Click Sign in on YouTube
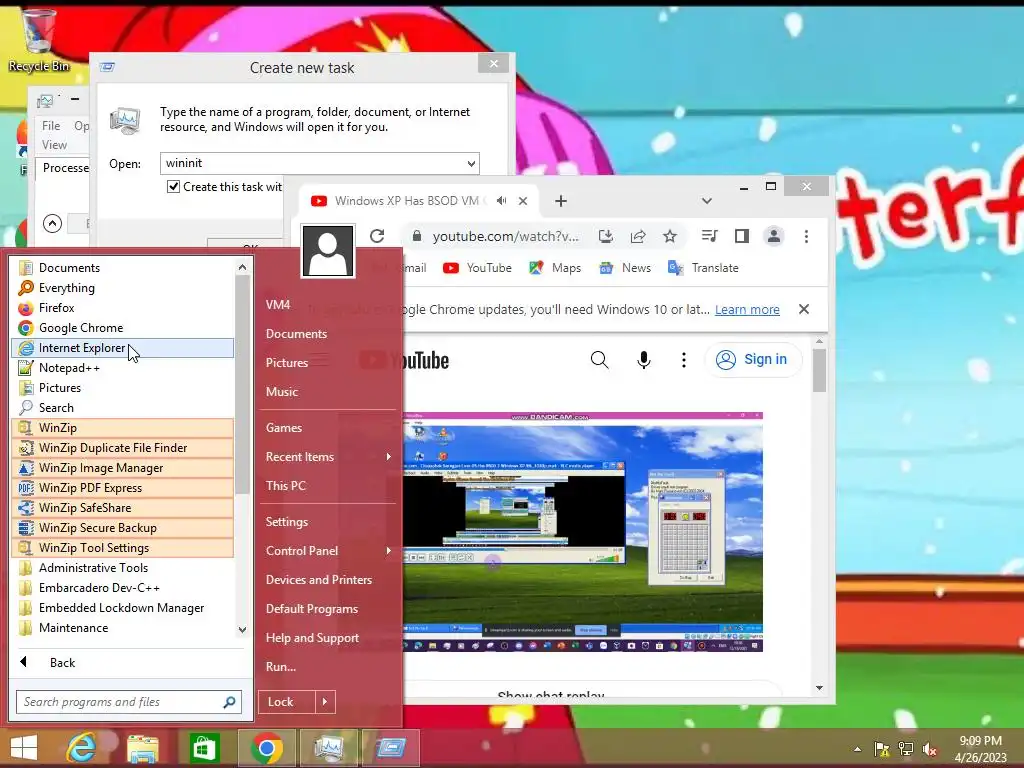This screenshot has height=768, width=1024. click(752, 359)
